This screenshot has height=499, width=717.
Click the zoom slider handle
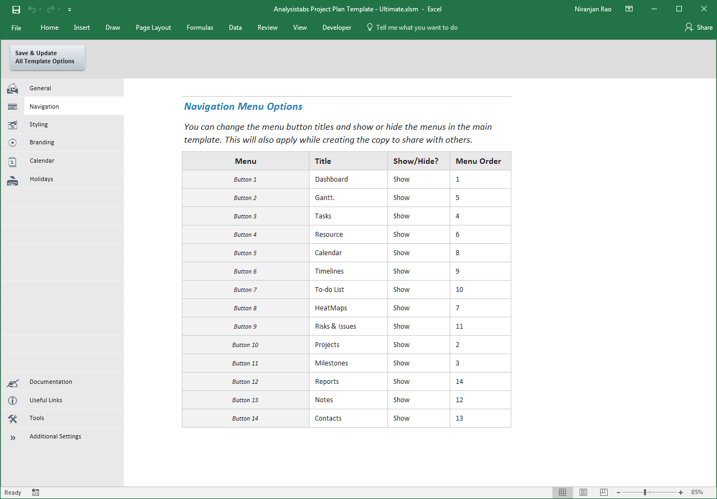click(x=645, y=492)
